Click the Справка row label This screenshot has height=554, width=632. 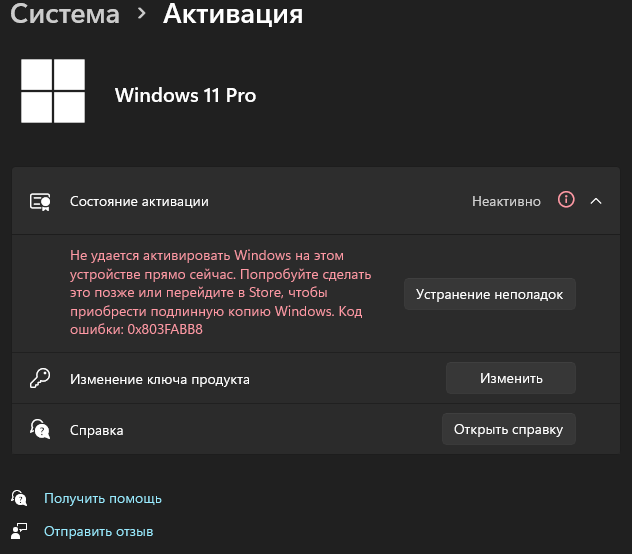coord(97,430)
